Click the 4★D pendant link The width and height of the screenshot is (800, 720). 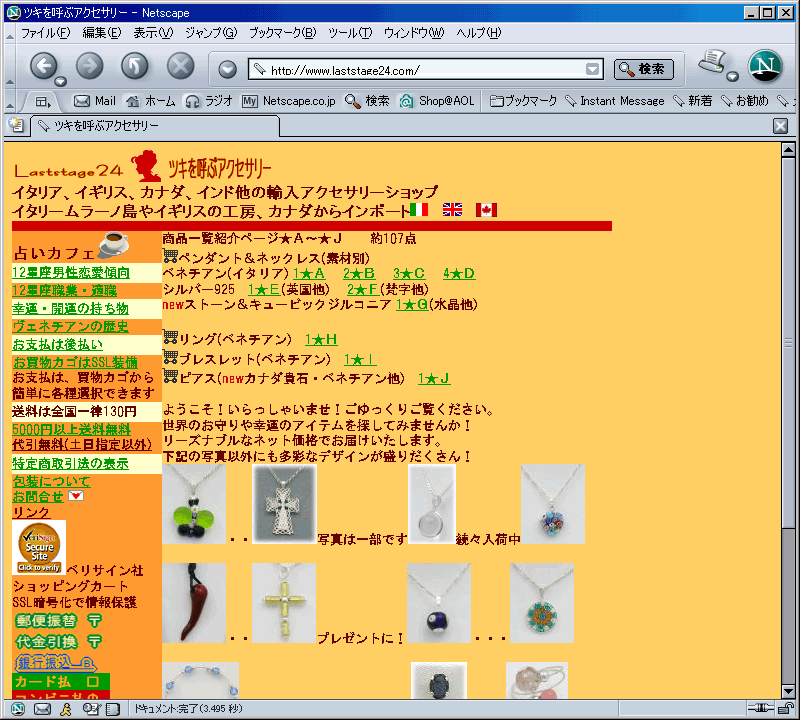pyautogui.click(x=459, y=274)
